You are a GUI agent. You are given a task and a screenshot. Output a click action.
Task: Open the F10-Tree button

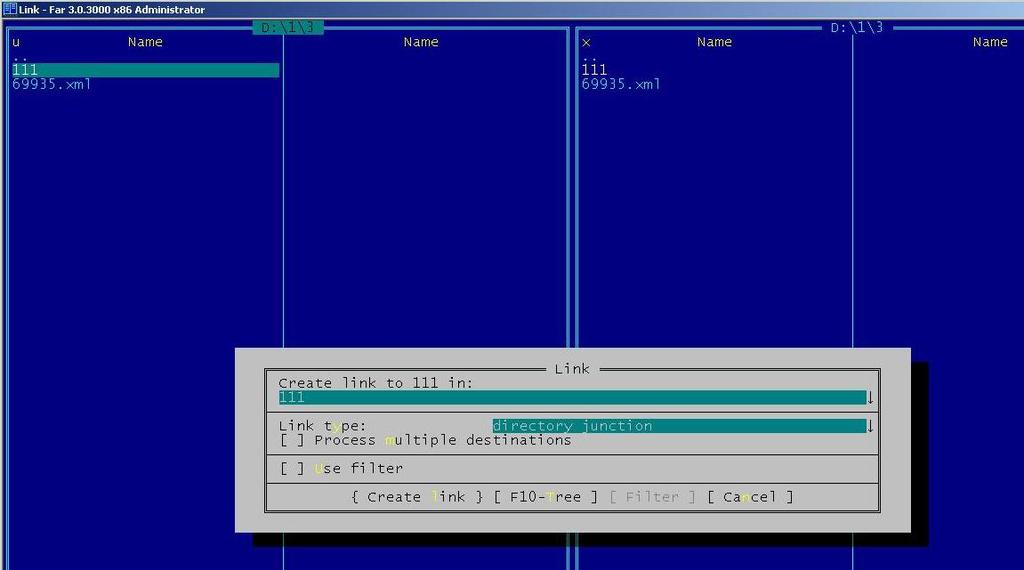(545, 497)
